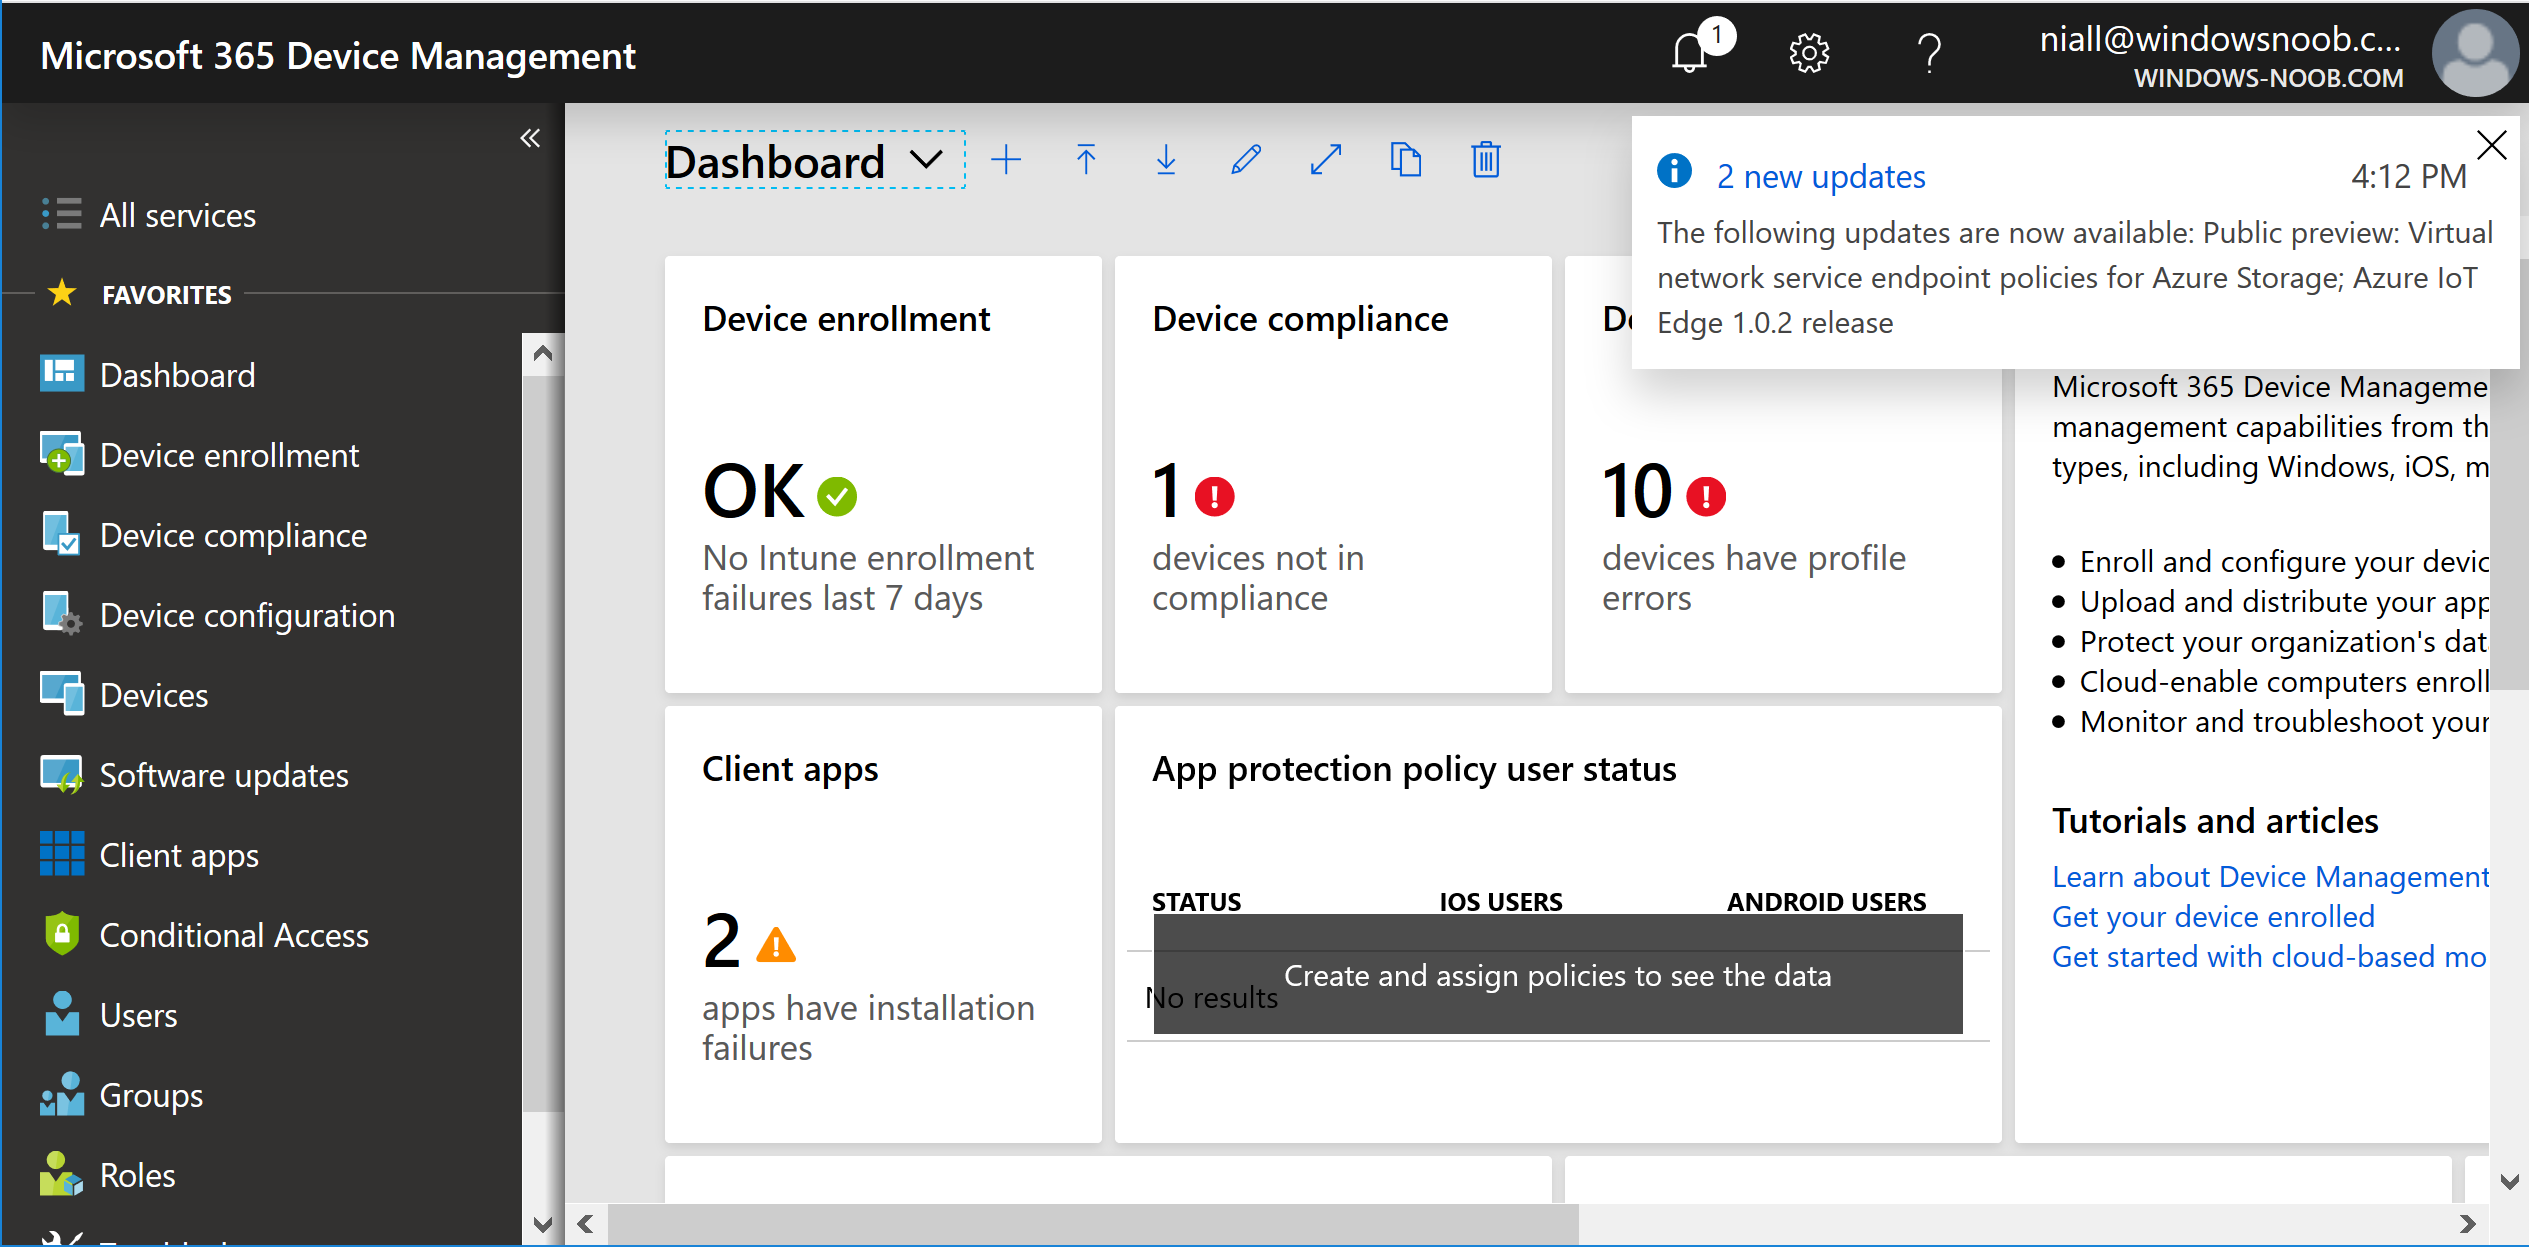Close the new updates notification
The width and height of the screenshot is (2529, 1247).
pos(2491,146)
